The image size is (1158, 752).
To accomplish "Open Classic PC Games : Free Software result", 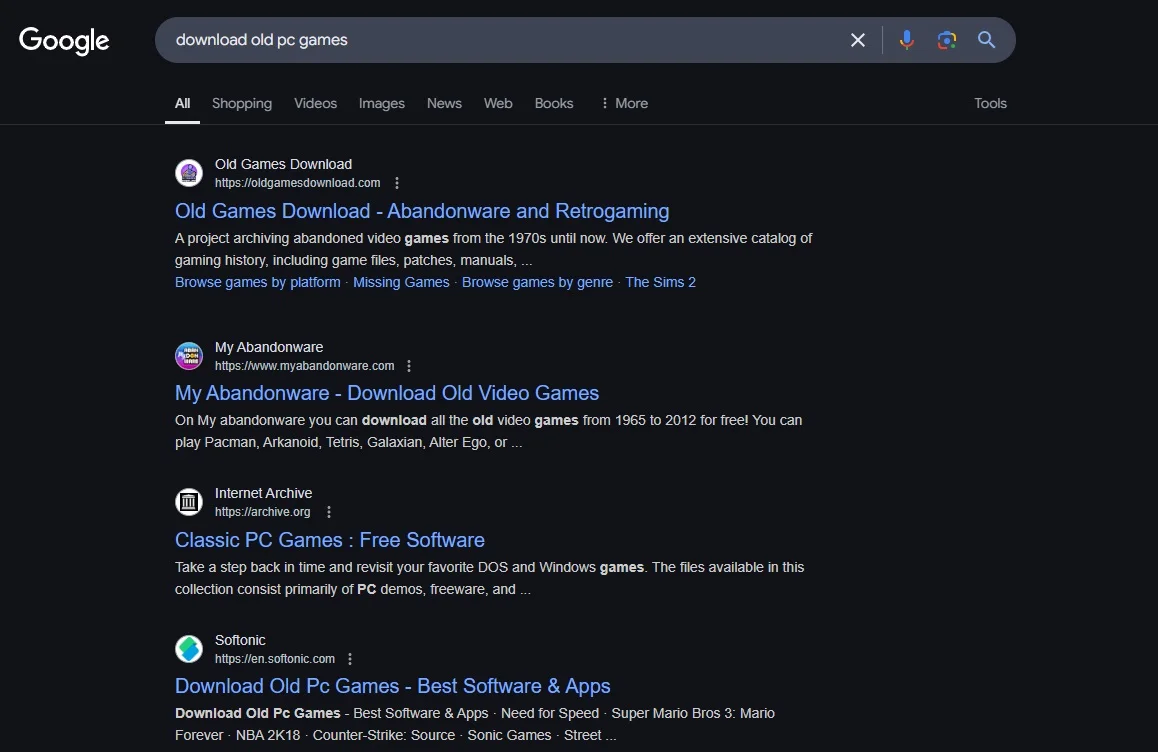I will tap(329, 540).
